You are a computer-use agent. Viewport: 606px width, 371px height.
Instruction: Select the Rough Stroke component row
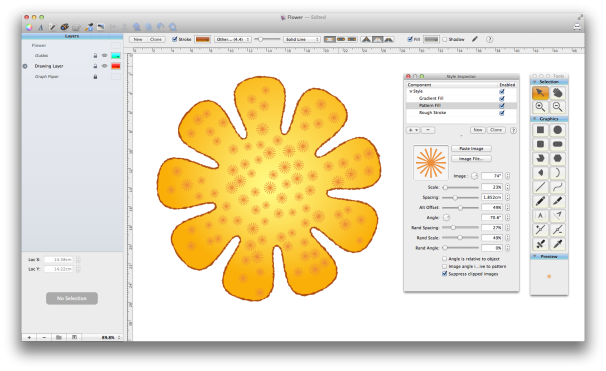[461, 113]
